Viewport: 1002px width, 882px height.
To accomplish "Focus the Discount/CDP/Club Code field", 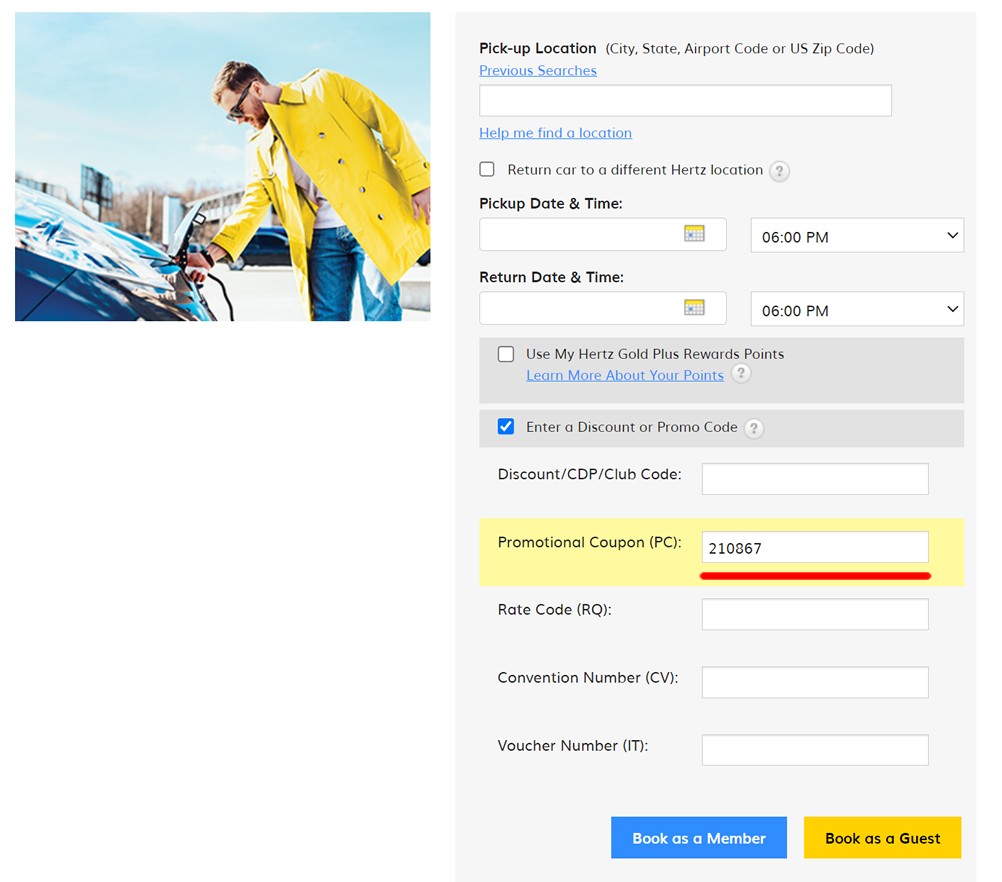I will (815, 479).
